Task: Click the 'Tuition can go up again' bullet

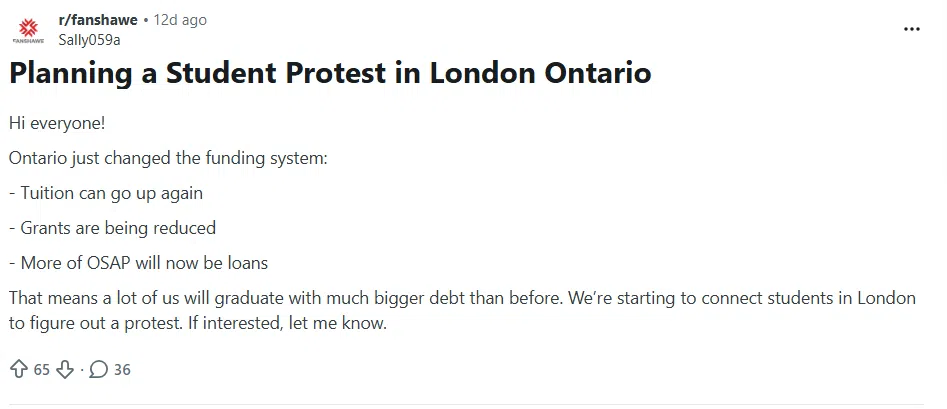Action: (112, 193)
